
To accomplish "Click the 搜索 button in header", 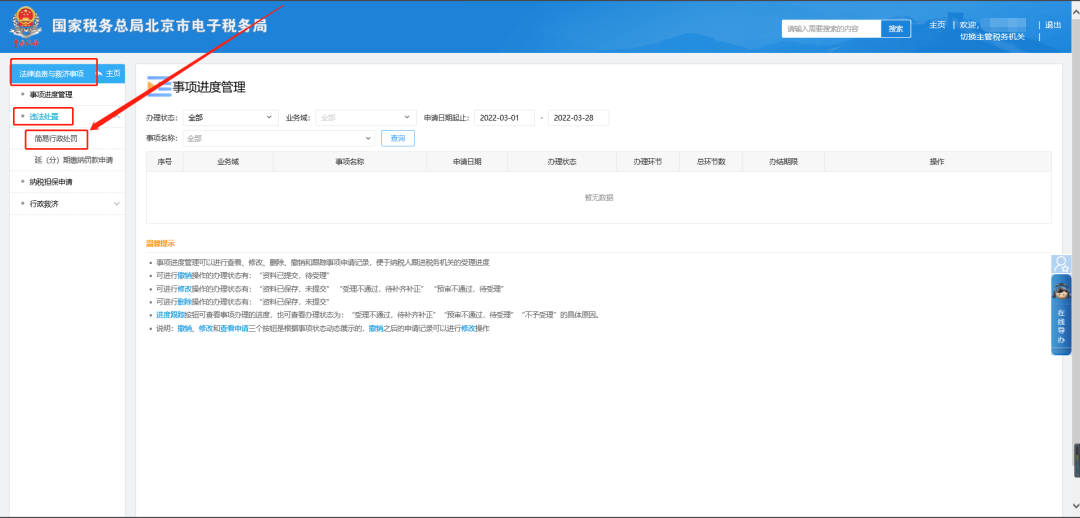I will pos(895,29).
